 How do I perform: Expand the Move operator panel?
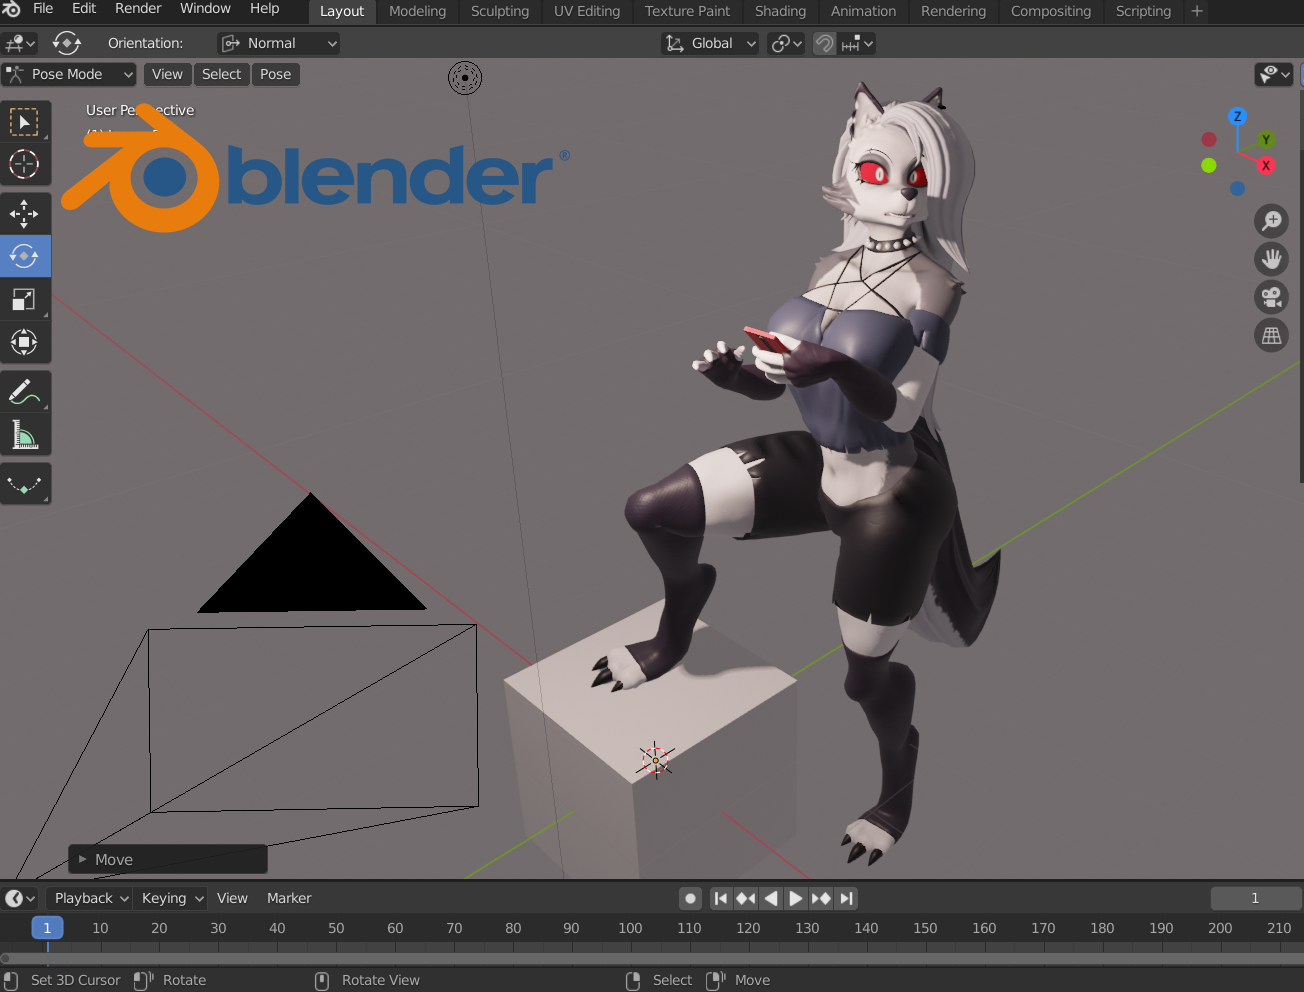(168, 859)
